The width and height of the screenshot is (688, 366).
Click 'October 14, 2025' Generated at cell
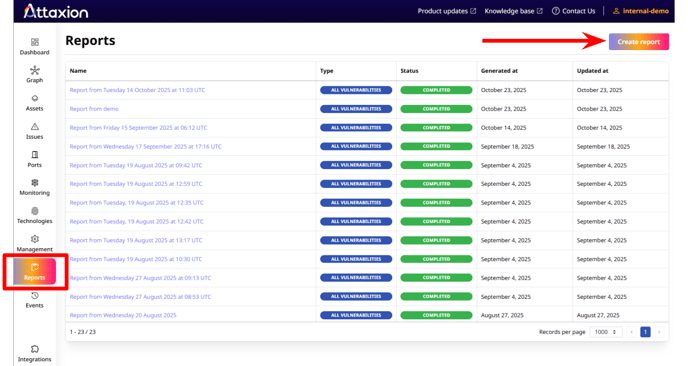click(x=503, y=128)
